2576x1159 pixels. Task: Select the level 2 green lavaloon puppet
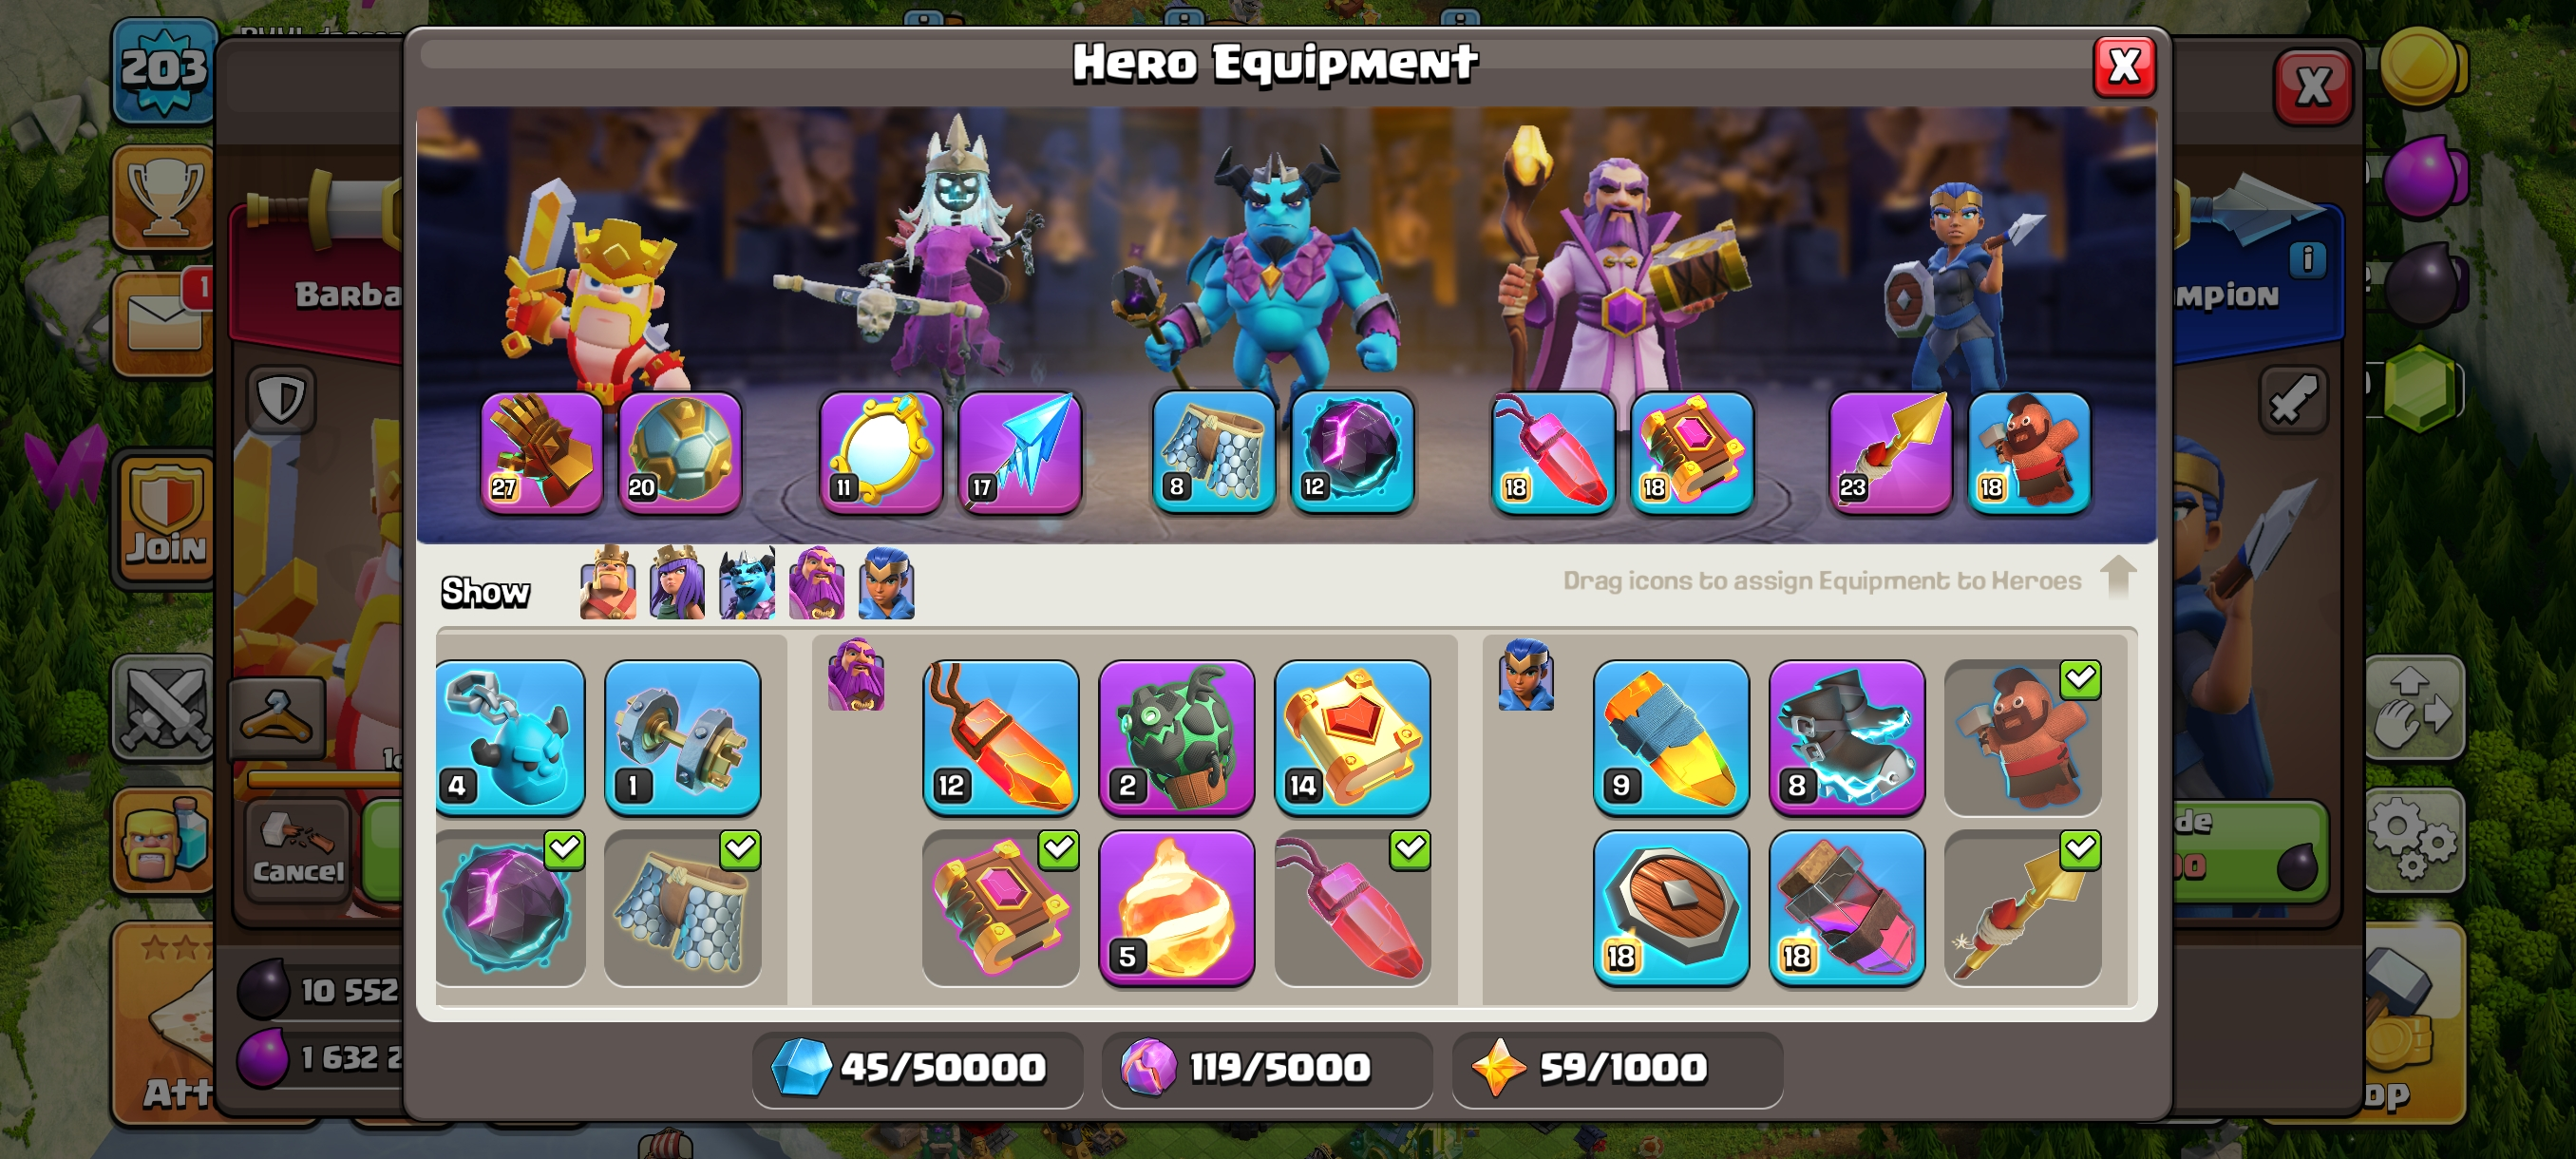point(1176,737)
